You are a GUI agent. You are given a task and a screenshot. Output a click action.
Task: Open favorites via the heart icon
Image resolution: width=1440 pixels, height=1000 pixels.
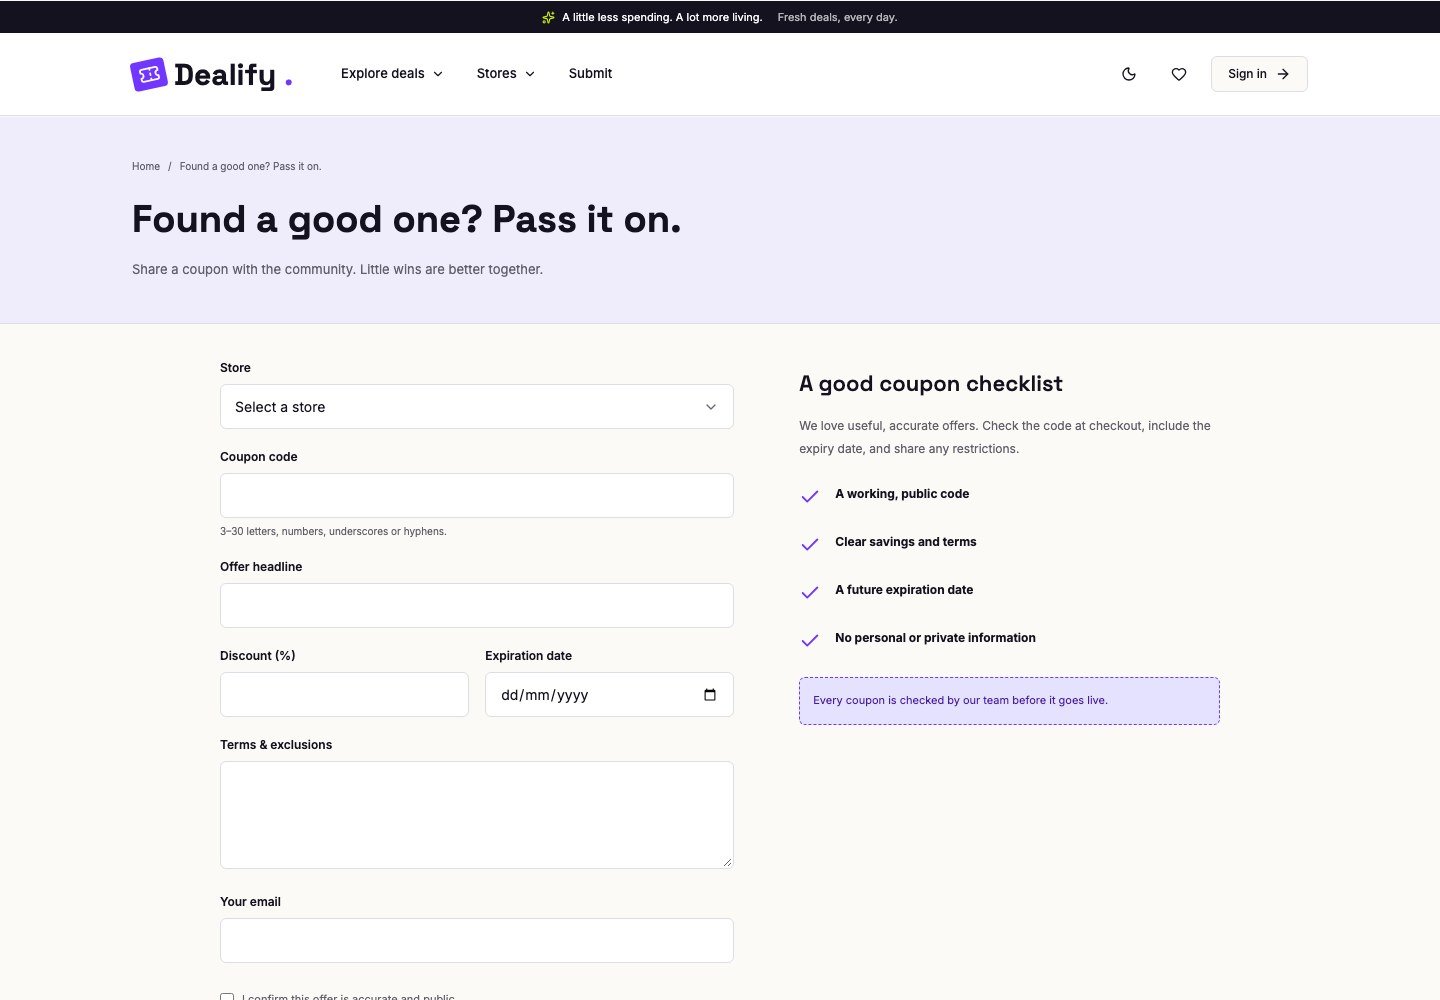(1179, 74)
